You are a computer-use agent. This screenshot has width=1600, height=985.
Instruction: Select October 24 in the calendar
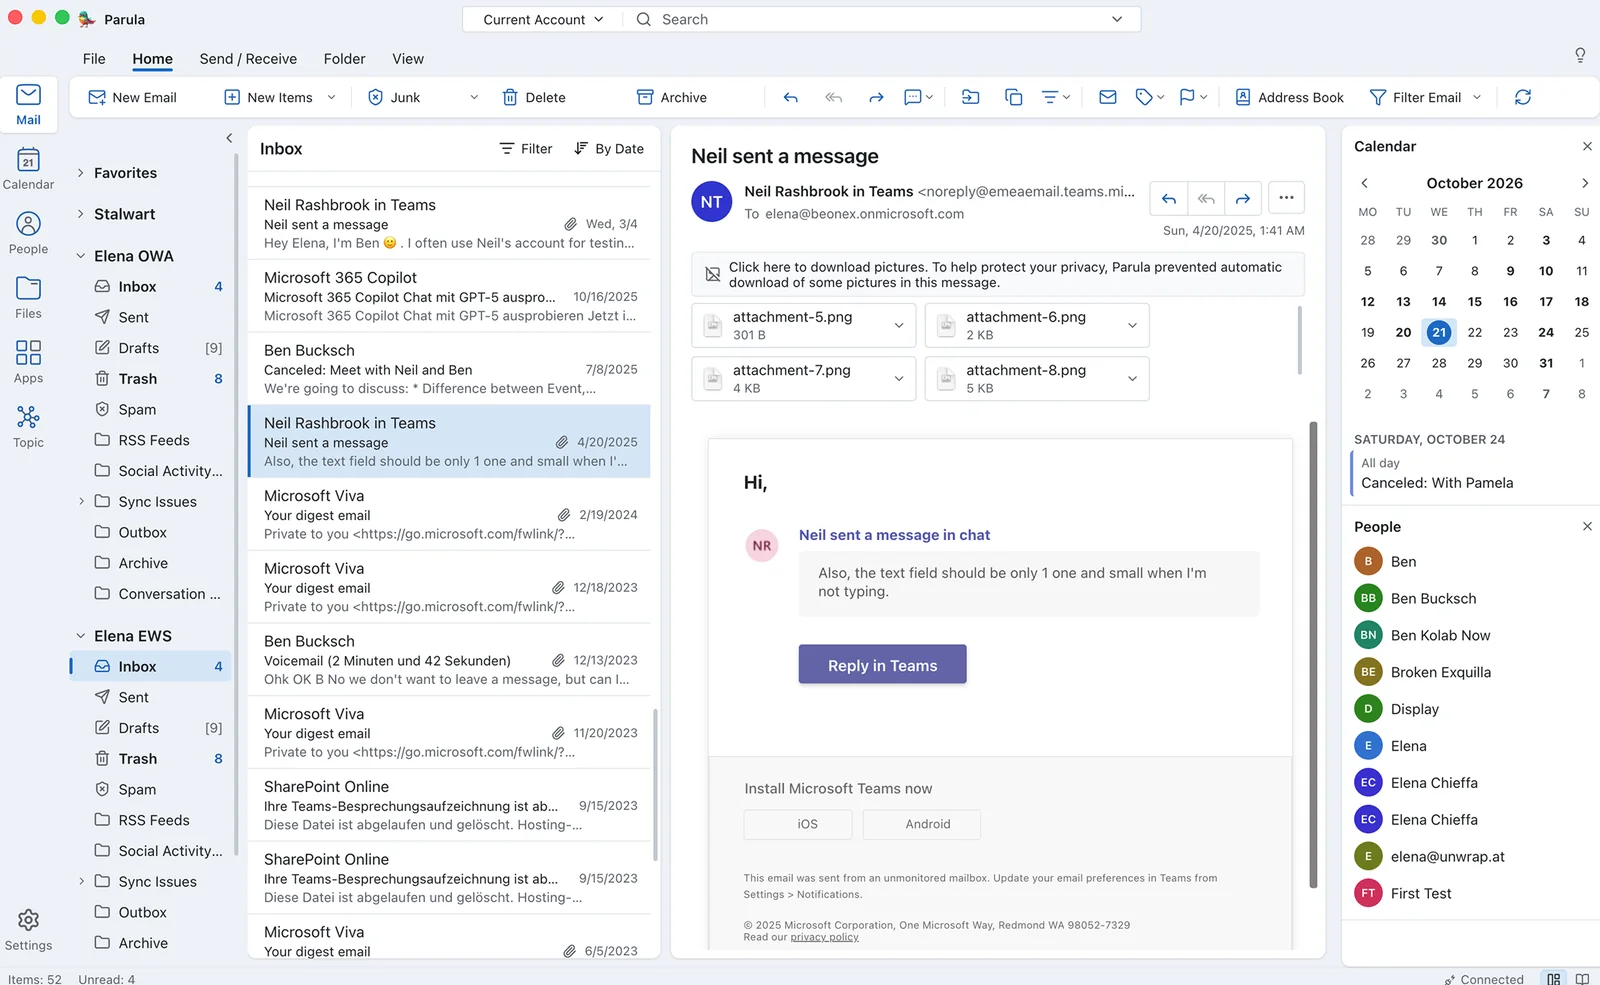click(1546, 332)
